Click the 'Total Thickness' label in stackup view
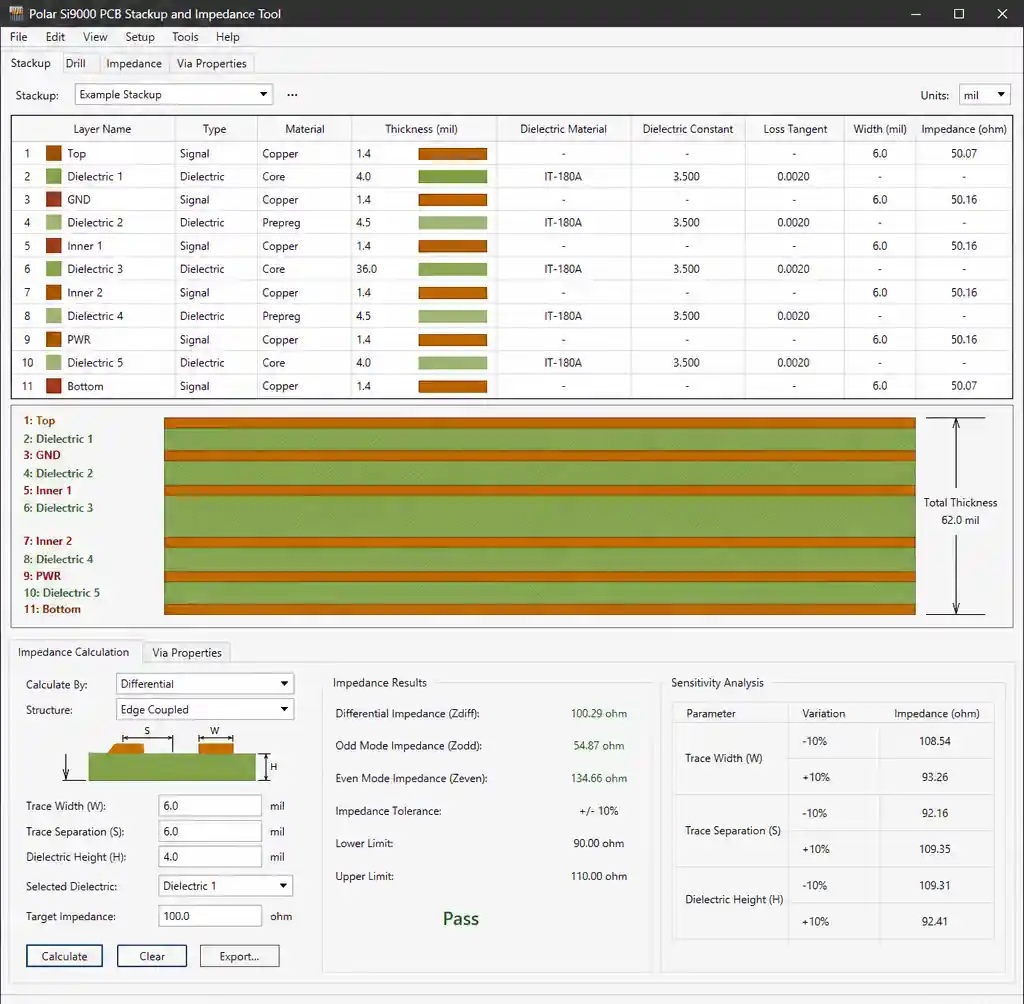1024x1004 pixels. click(x=960, y=502)
